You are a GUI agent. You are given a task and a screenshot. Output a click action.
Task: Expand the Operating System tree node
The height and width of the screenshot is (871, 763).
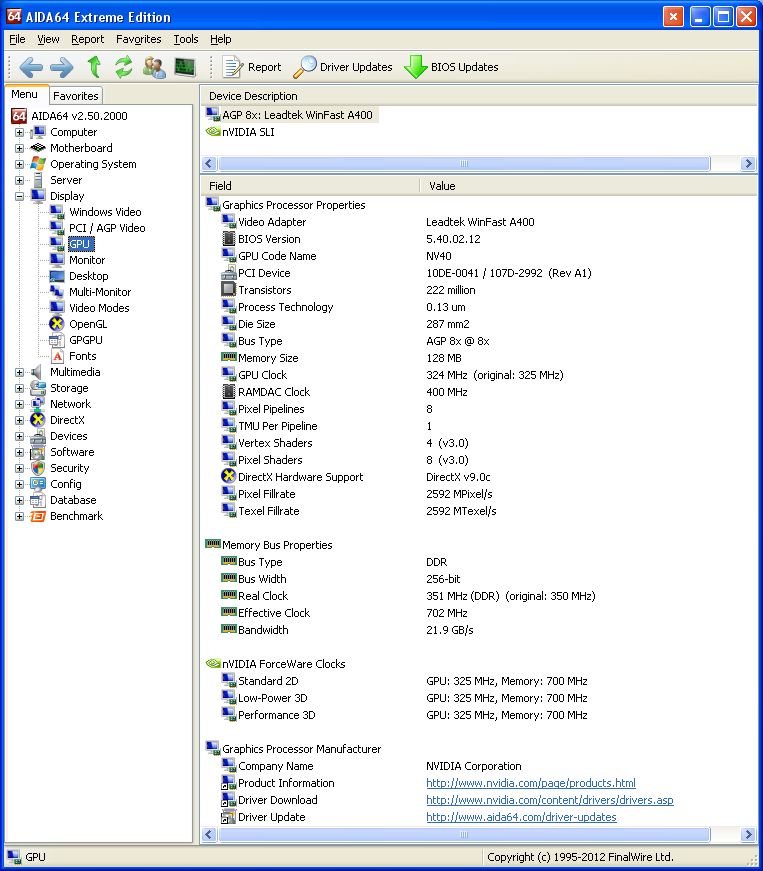tap(19, 164)
